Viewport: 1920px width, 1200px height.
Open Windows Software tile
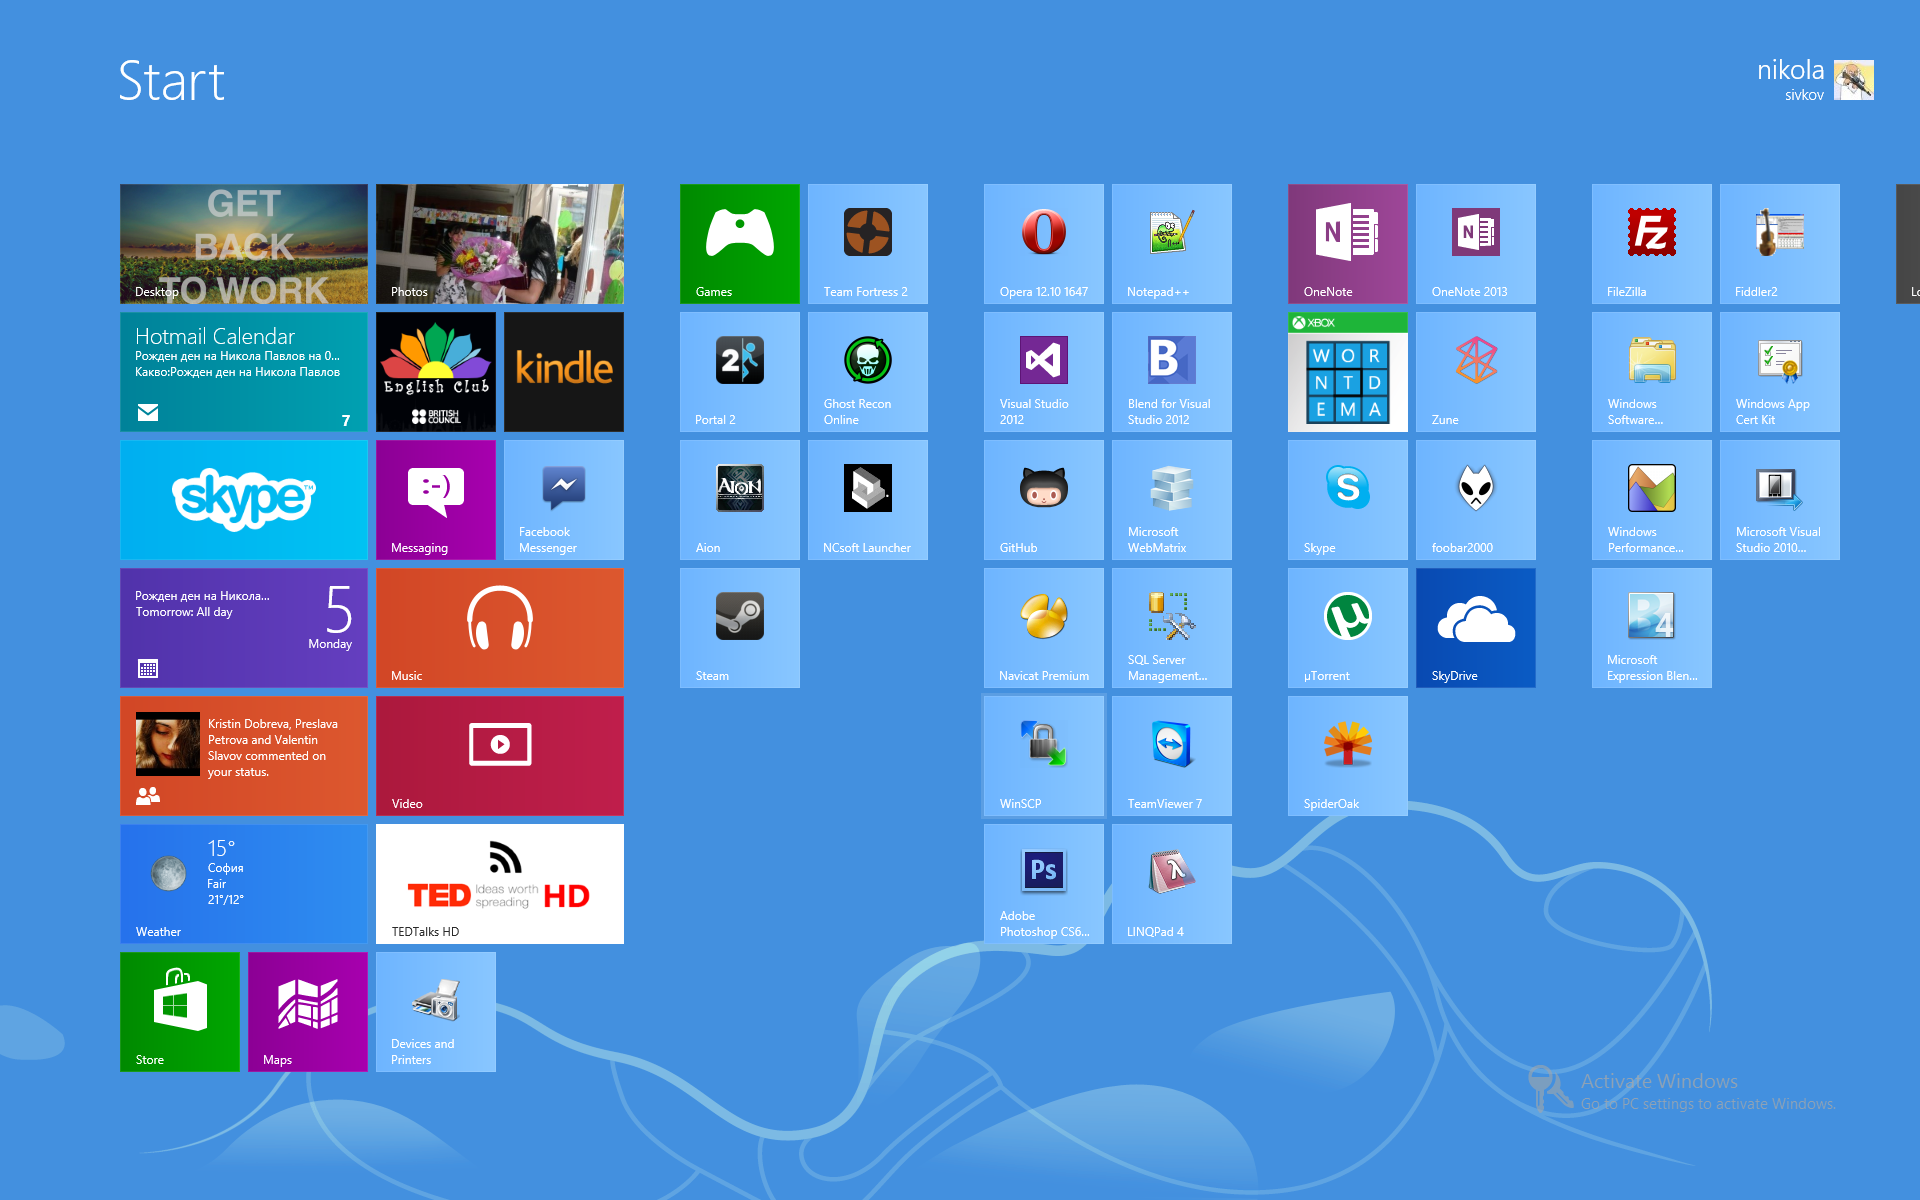coord(1652,372)
